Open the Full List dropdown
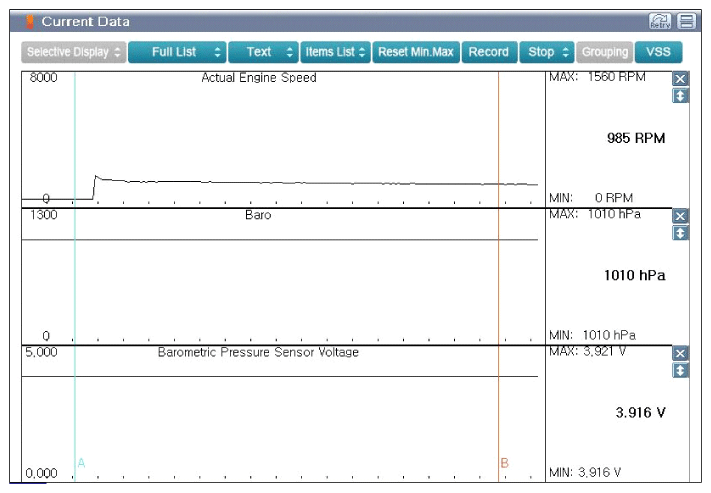This screenshot has width=711, height=493. [177, 52]
